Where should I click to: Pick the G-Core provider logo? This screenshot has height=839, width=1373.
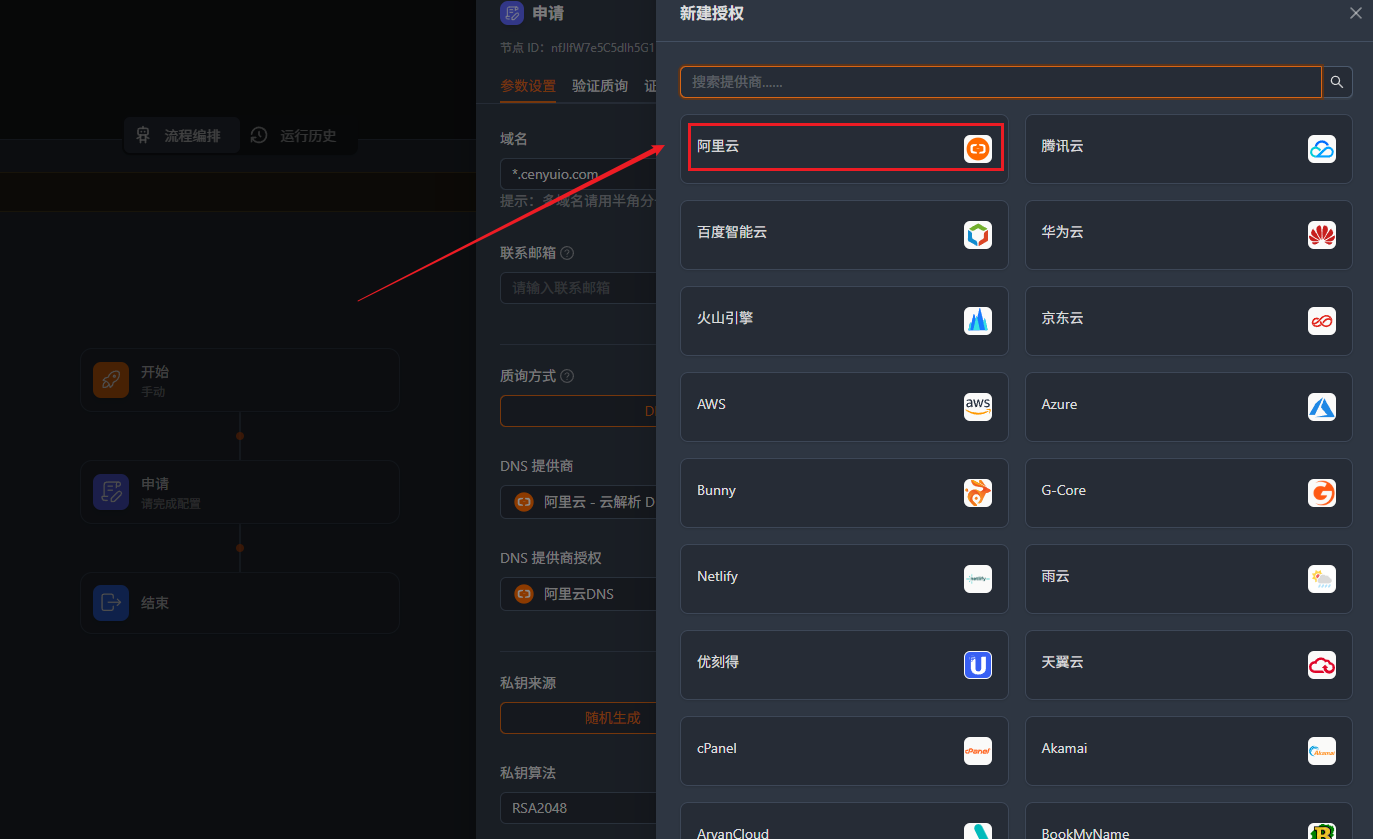tap(1321, 493)
